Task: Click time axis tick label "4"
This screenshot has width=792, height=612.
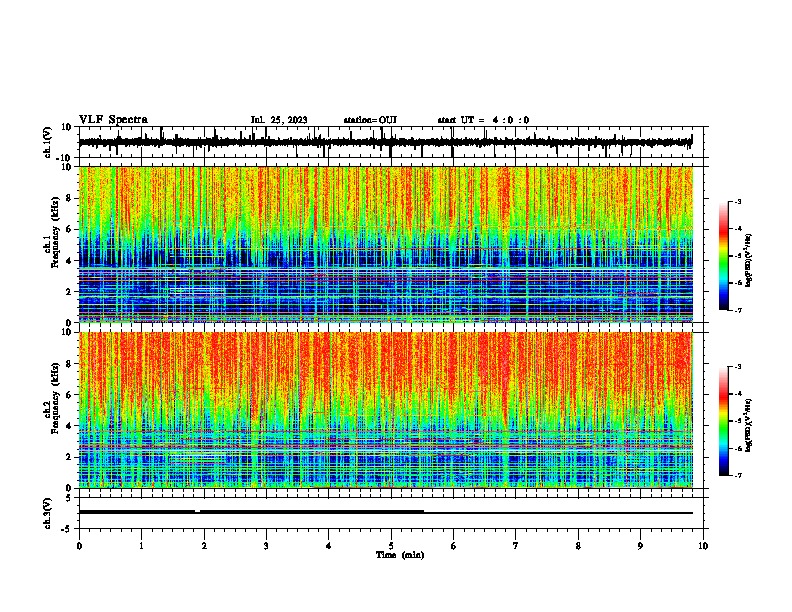Action: point(329,546)
